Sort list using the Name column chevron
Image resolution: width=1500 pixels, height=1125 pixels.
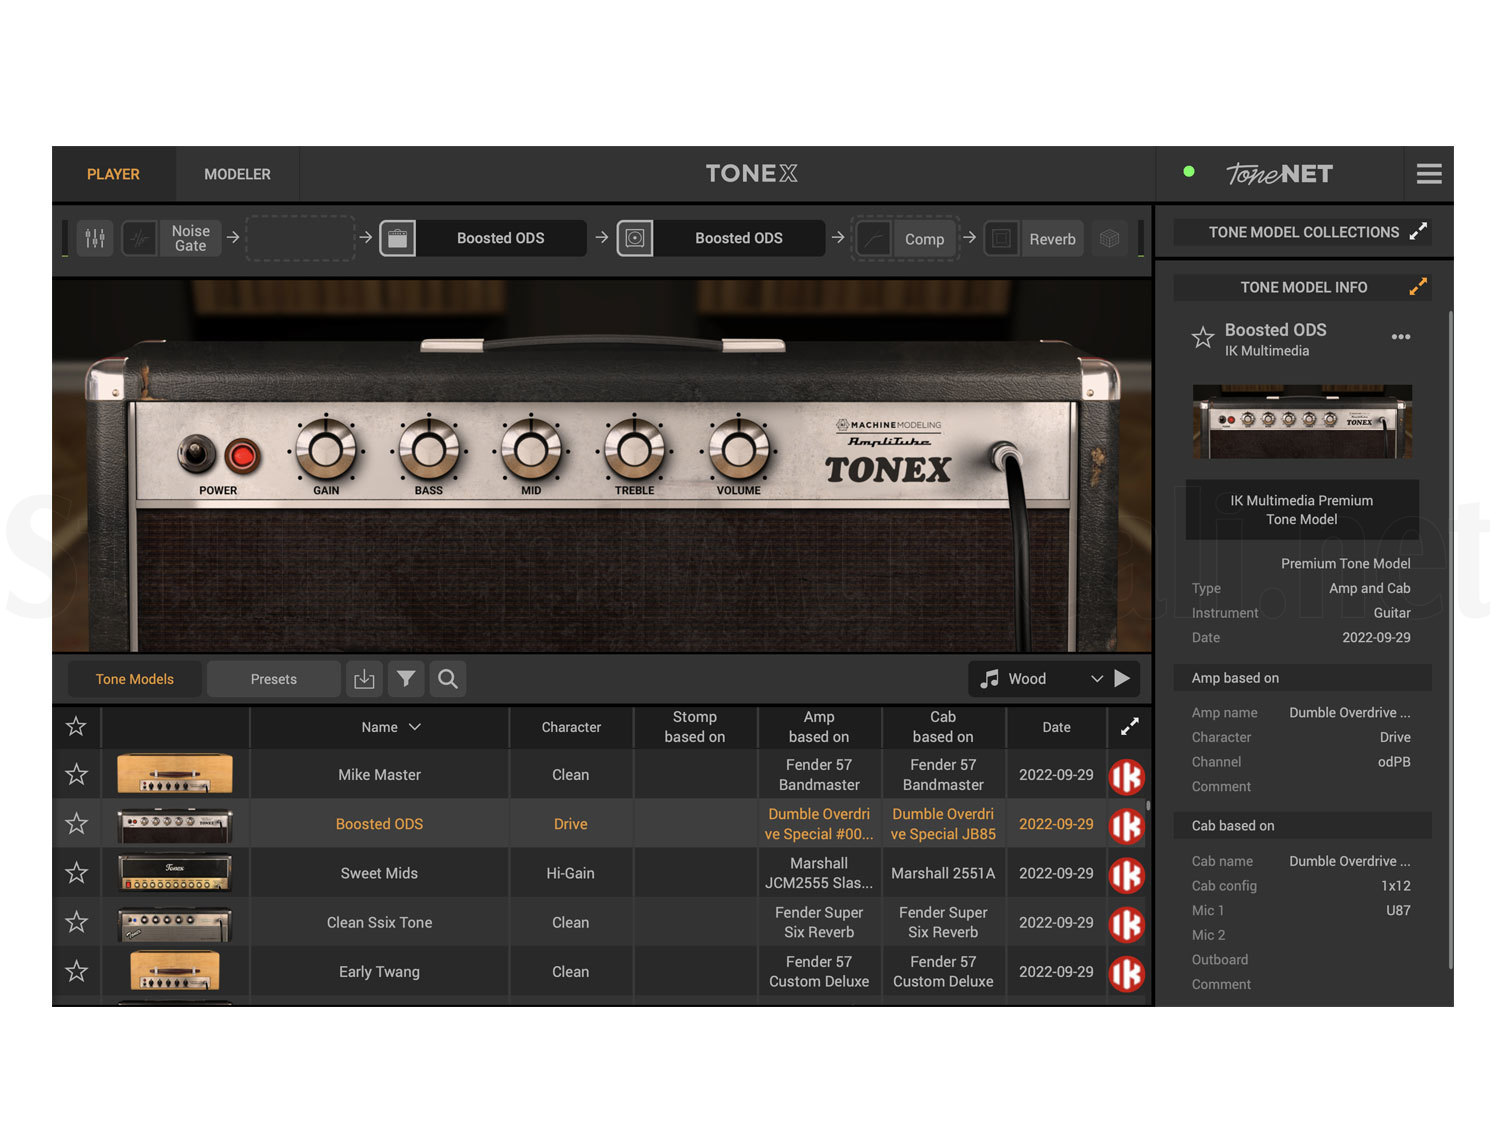pos(416,727)
